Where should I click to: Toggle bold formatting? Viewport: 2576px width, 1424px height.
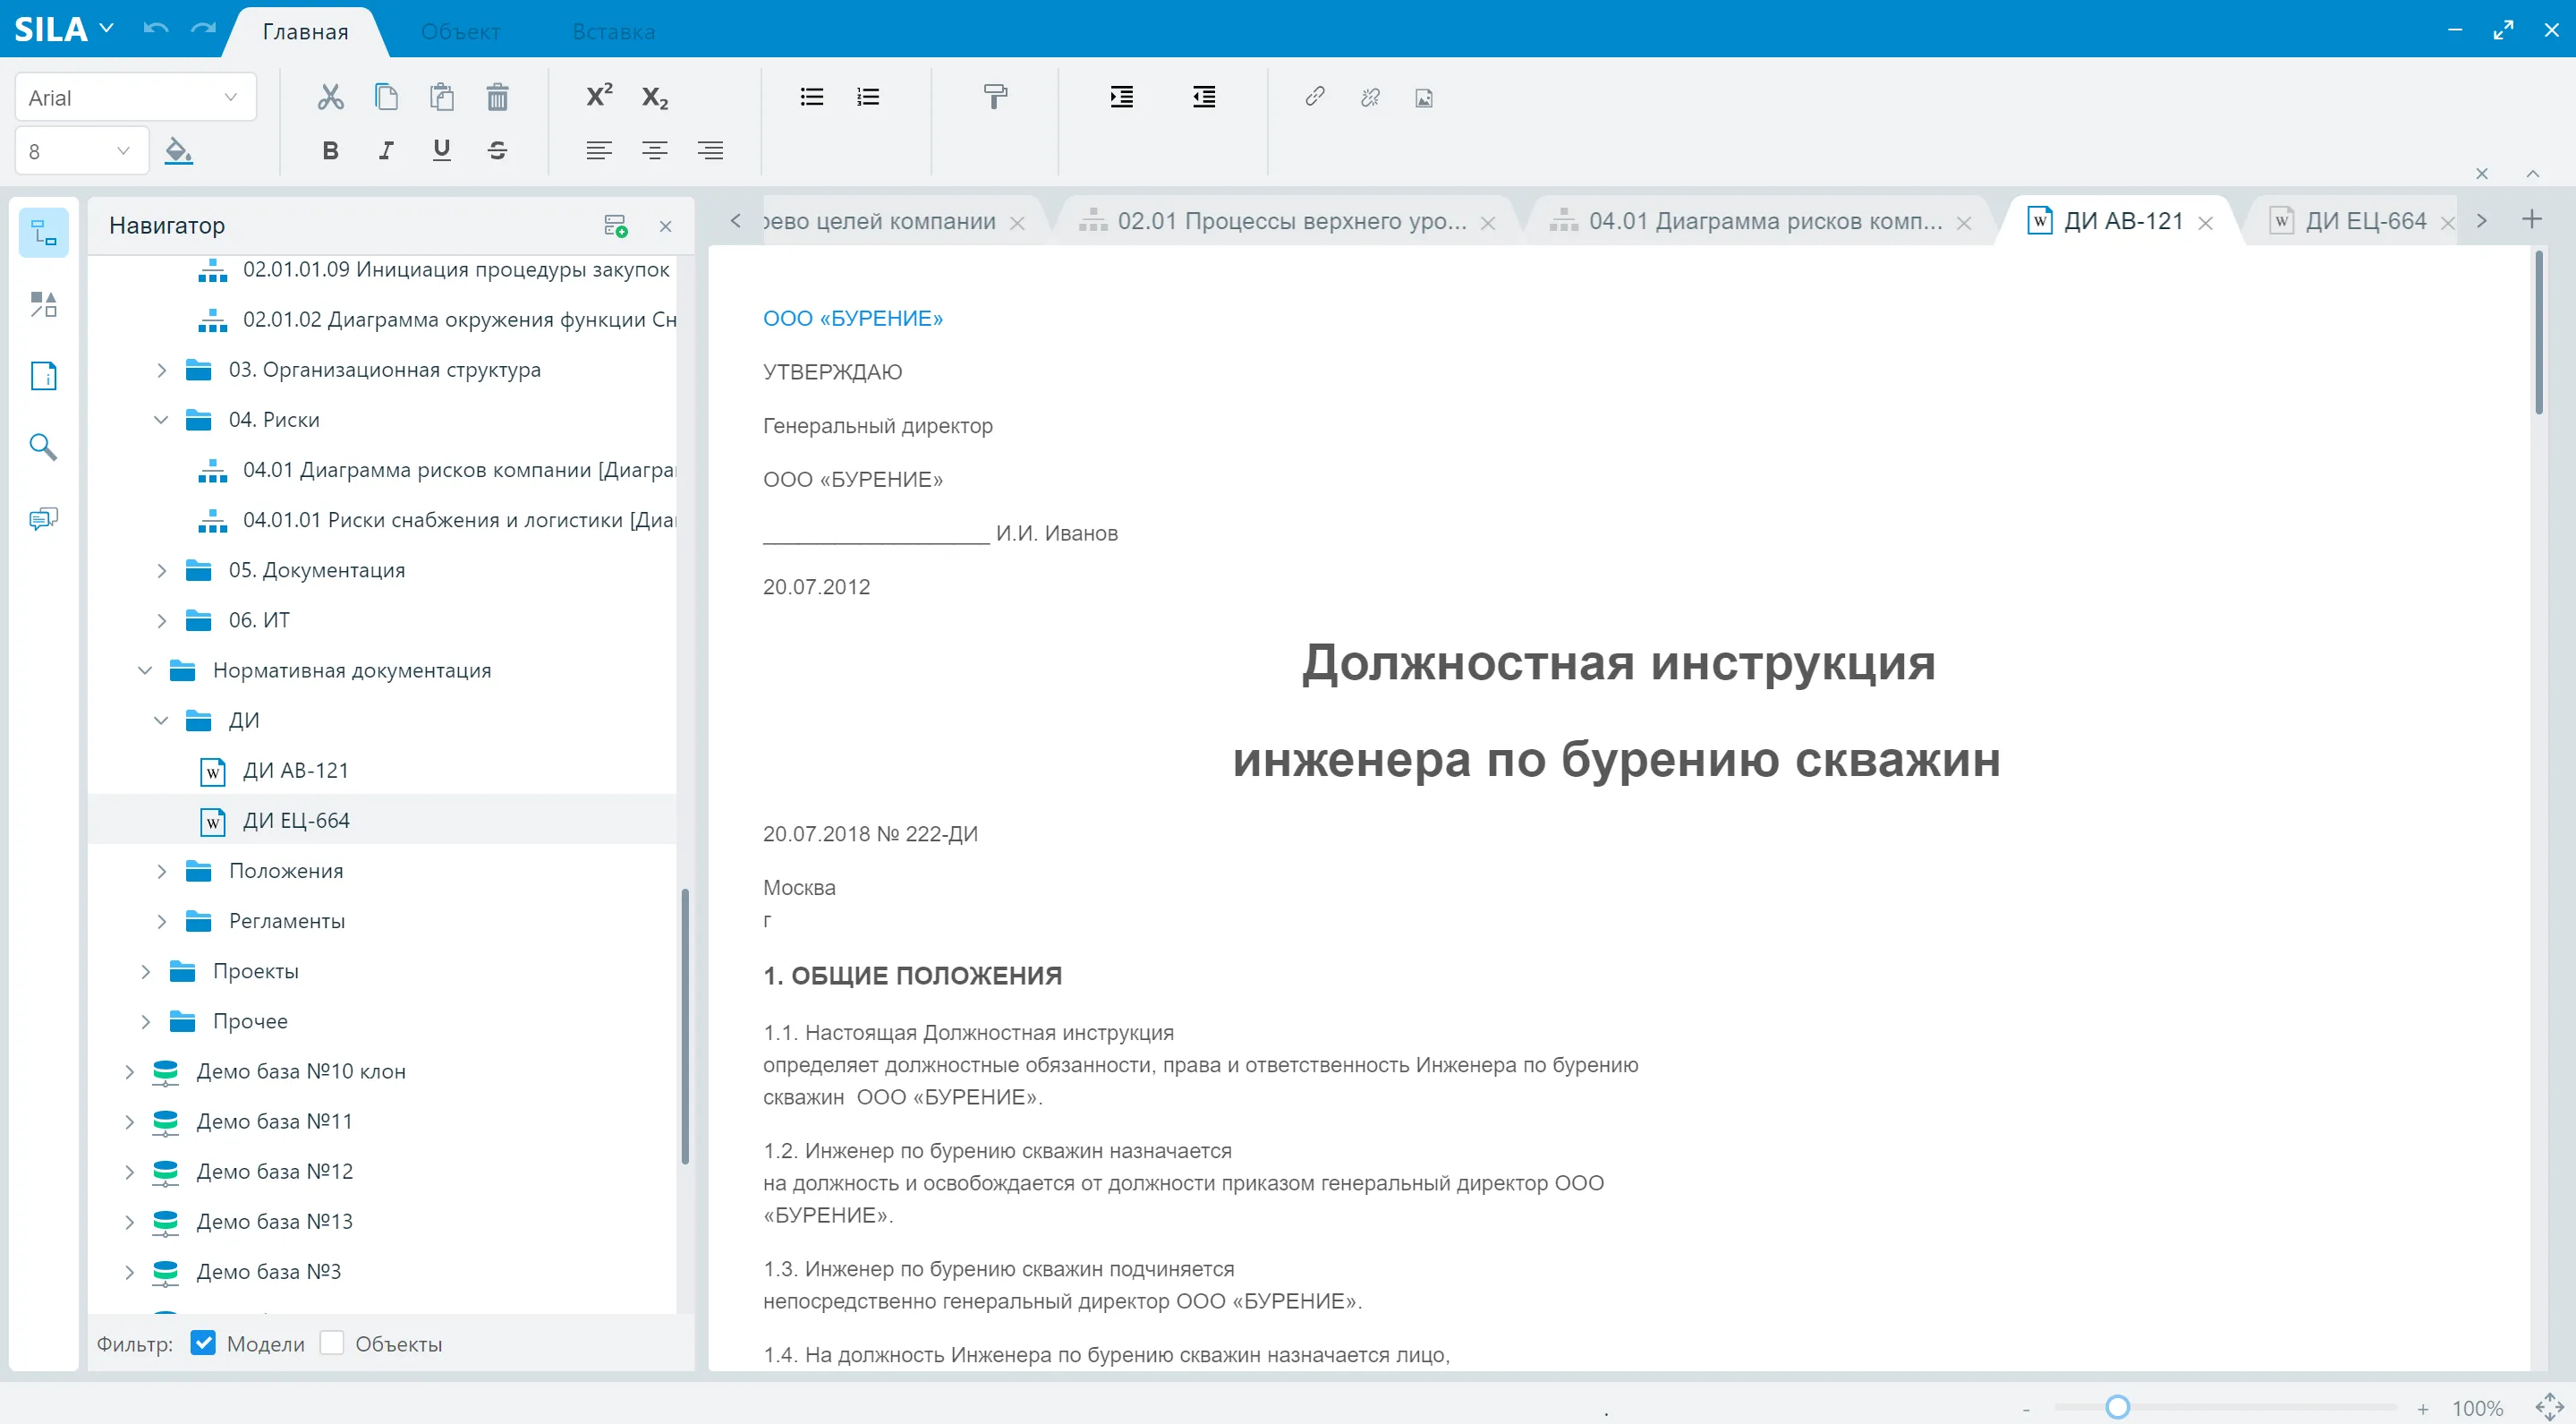330,150
